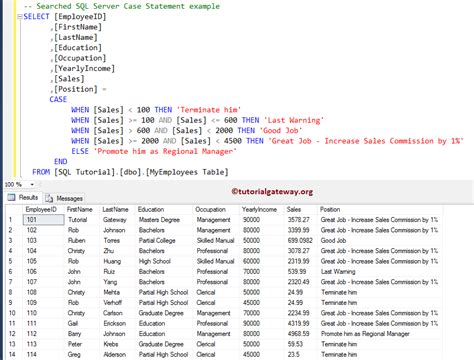Switch to the Results tab

pyautogui.click(x=23, y=197)
